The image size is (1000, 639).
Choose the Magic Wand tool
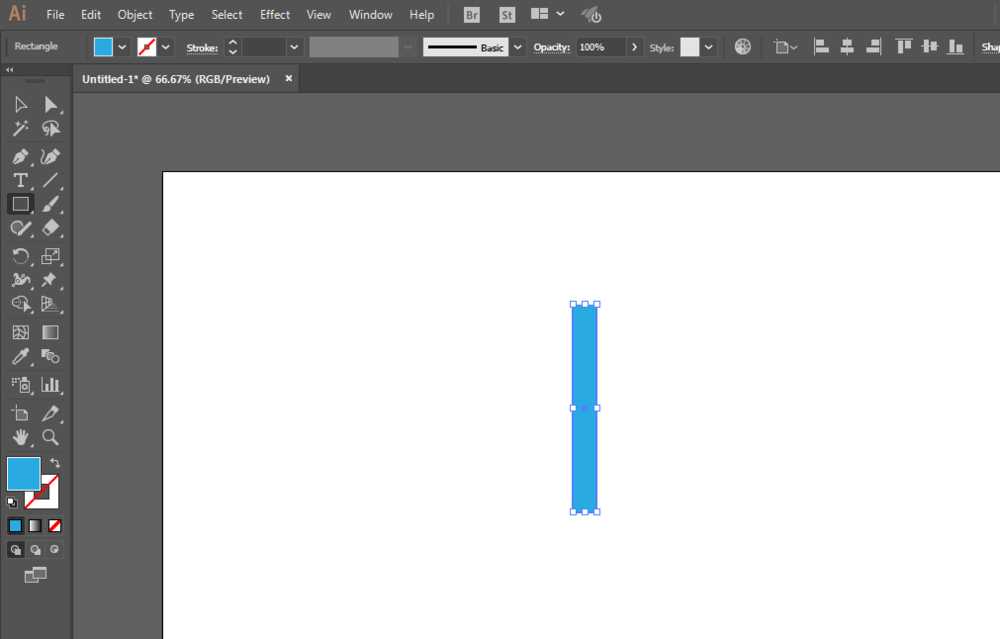point(20,129)
